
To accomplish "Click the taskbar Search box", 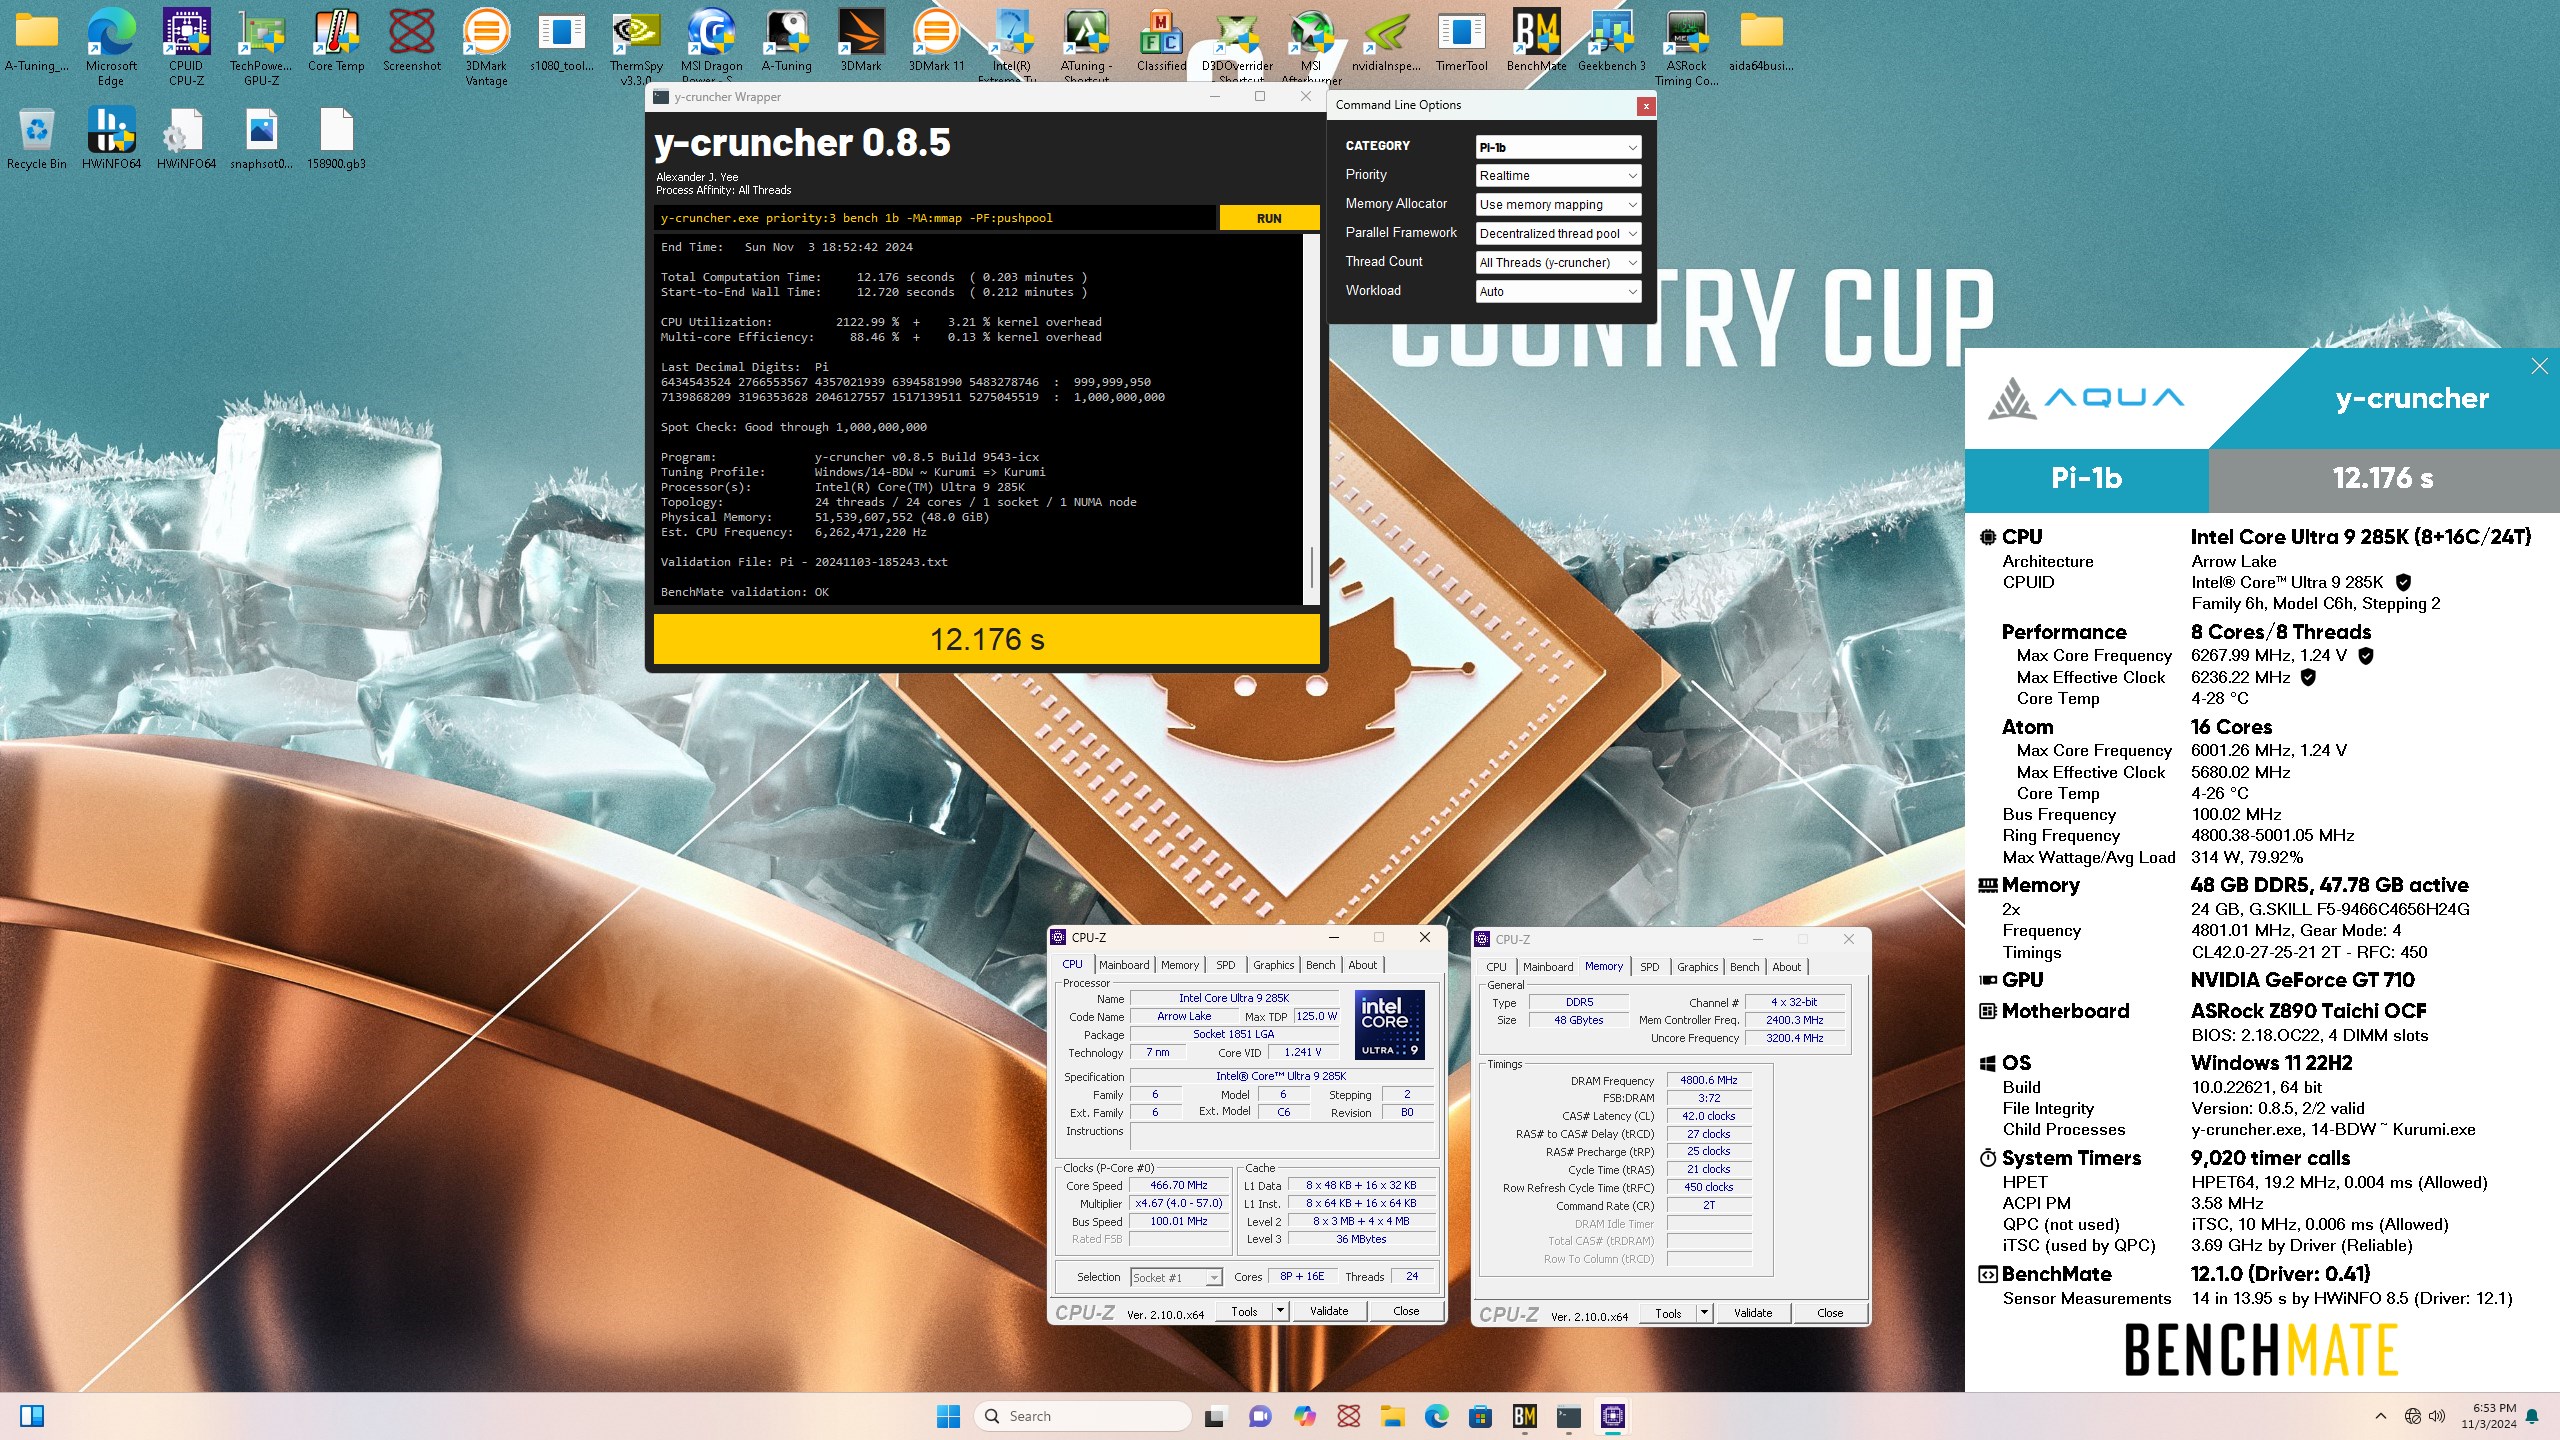I will click(1082, 1416).
